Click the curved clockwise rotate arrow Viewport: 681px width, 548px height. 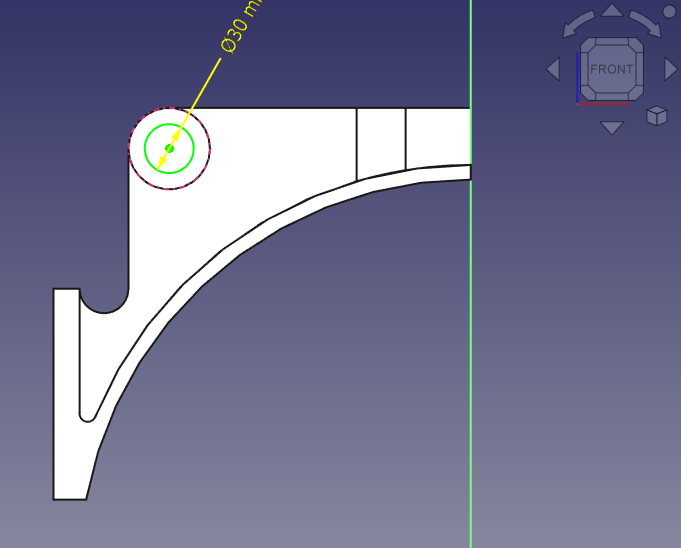click(x=643, y=24)
